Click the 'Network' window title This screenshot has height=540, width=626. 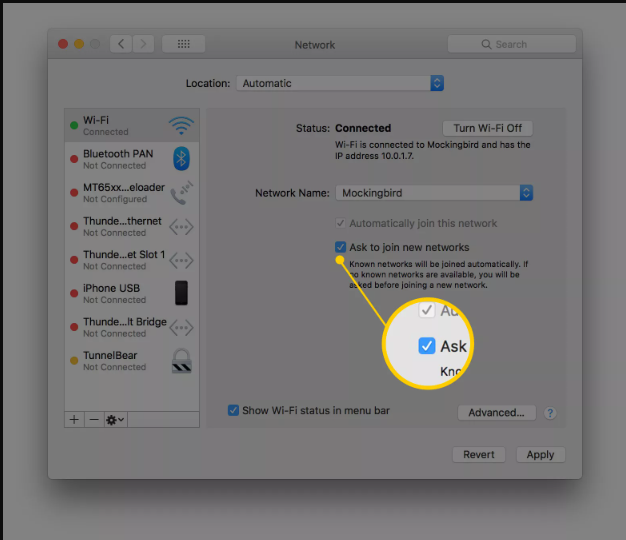tap(315, 45)
